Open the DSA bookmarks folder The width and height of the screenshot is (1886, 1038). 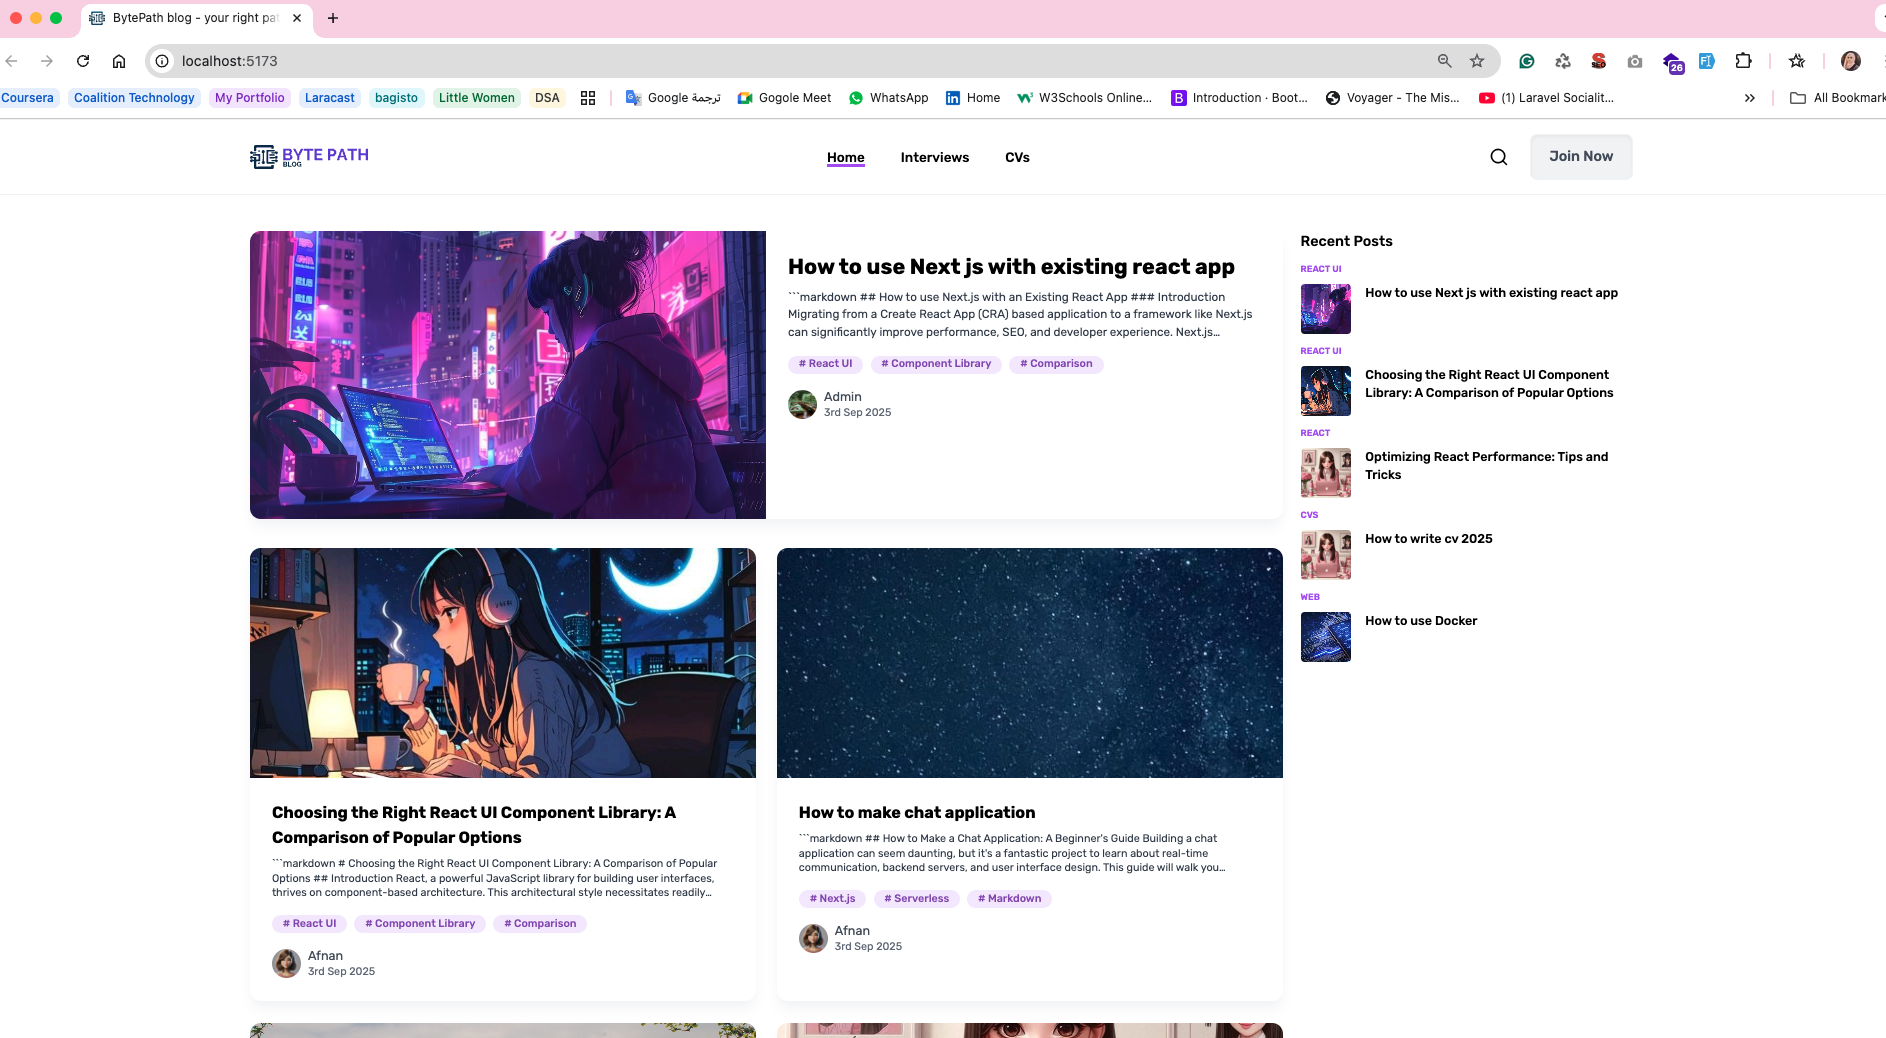coord(547,97)
